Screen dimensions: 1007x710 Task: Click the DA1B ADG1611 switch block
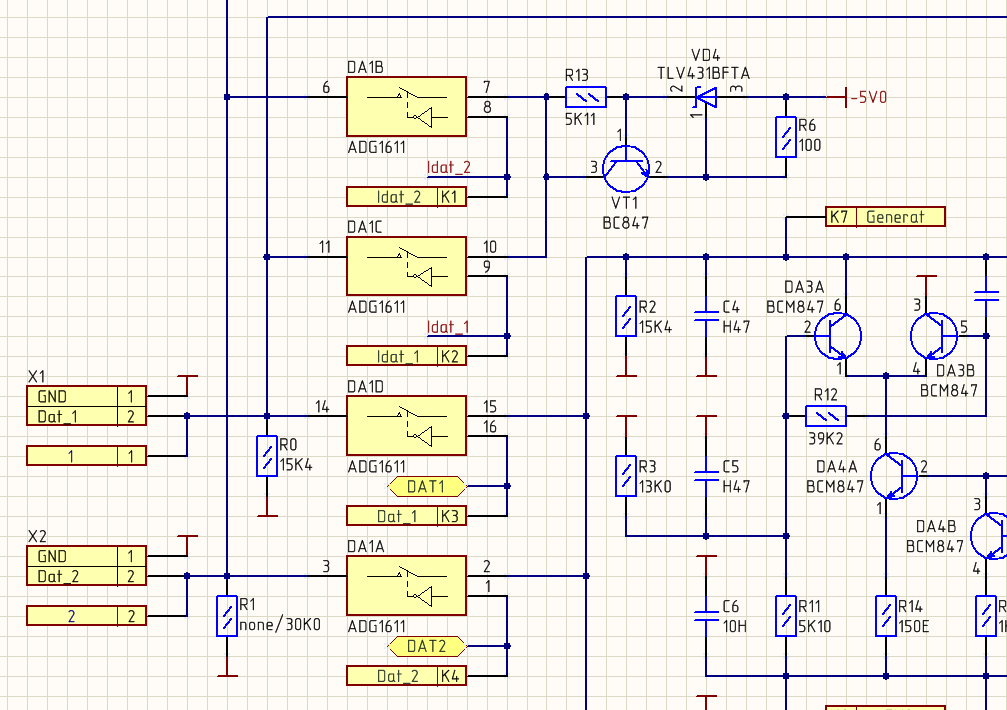click(x=407, y=107)
